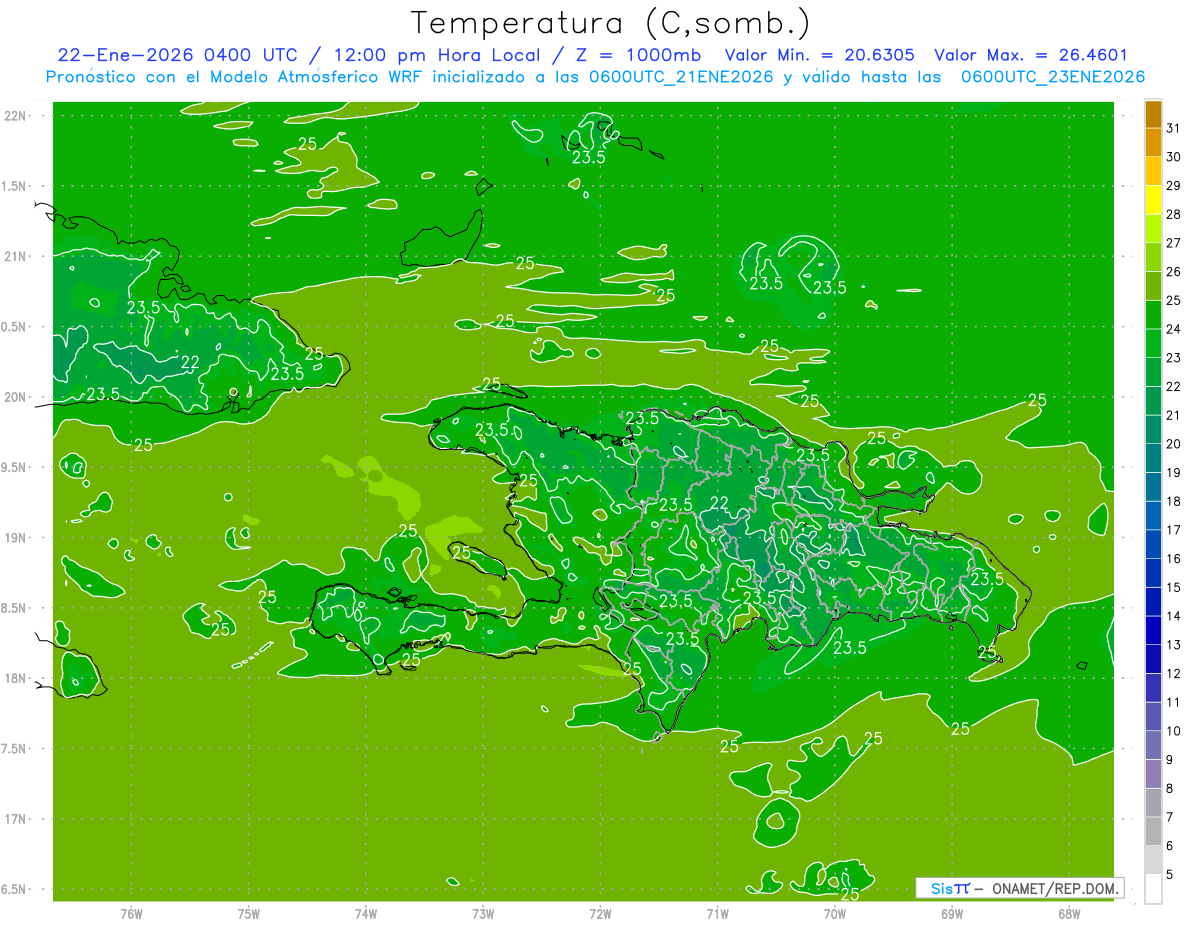Click the legend scale value '17'
1200x927 pixels.
1174,530
